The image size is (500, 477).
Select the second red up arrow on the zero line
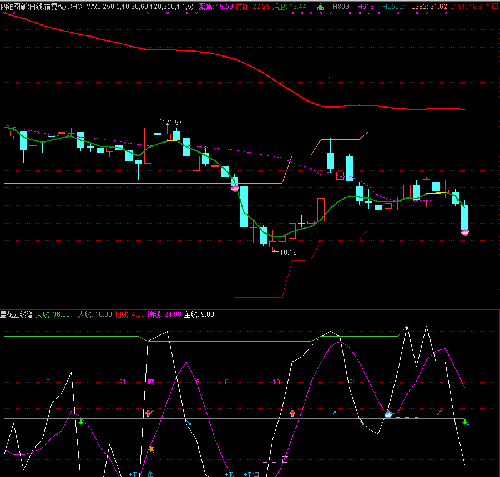pos(292,413)
